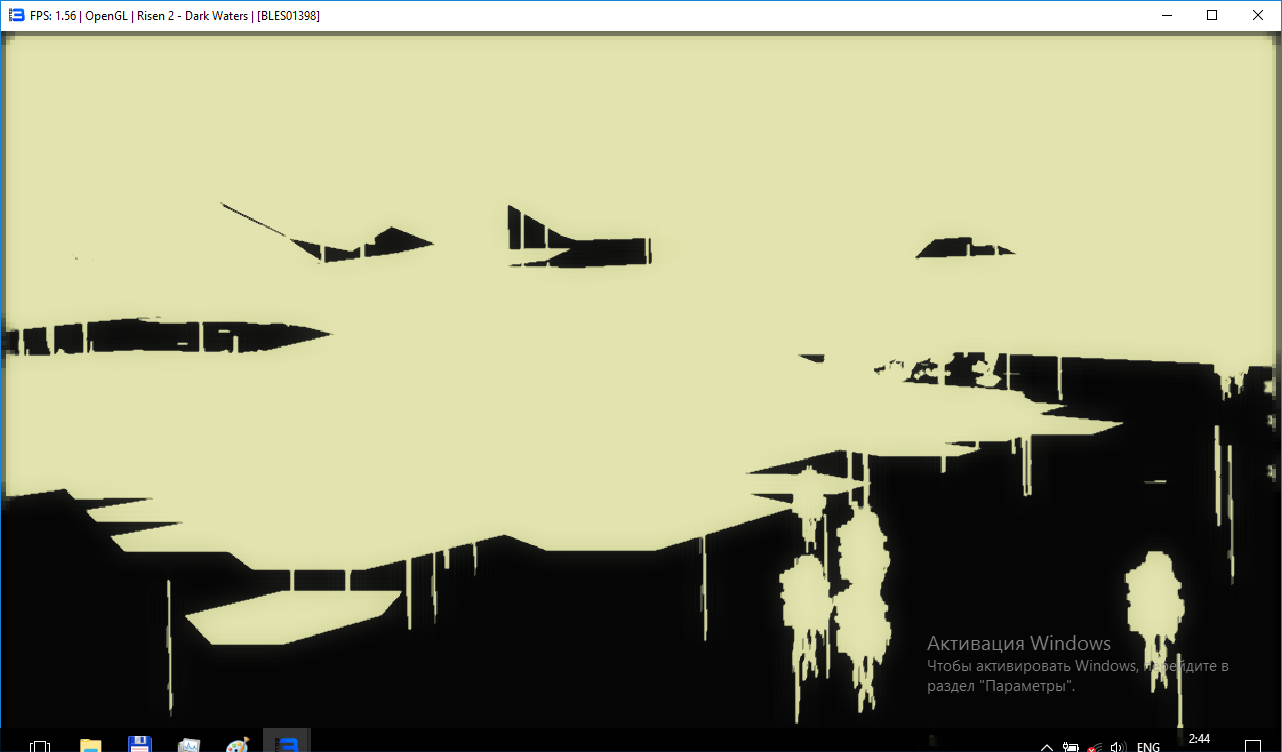
Task: Click the RPCS3 icon in the title bar
Action: [x=16, y=15]
